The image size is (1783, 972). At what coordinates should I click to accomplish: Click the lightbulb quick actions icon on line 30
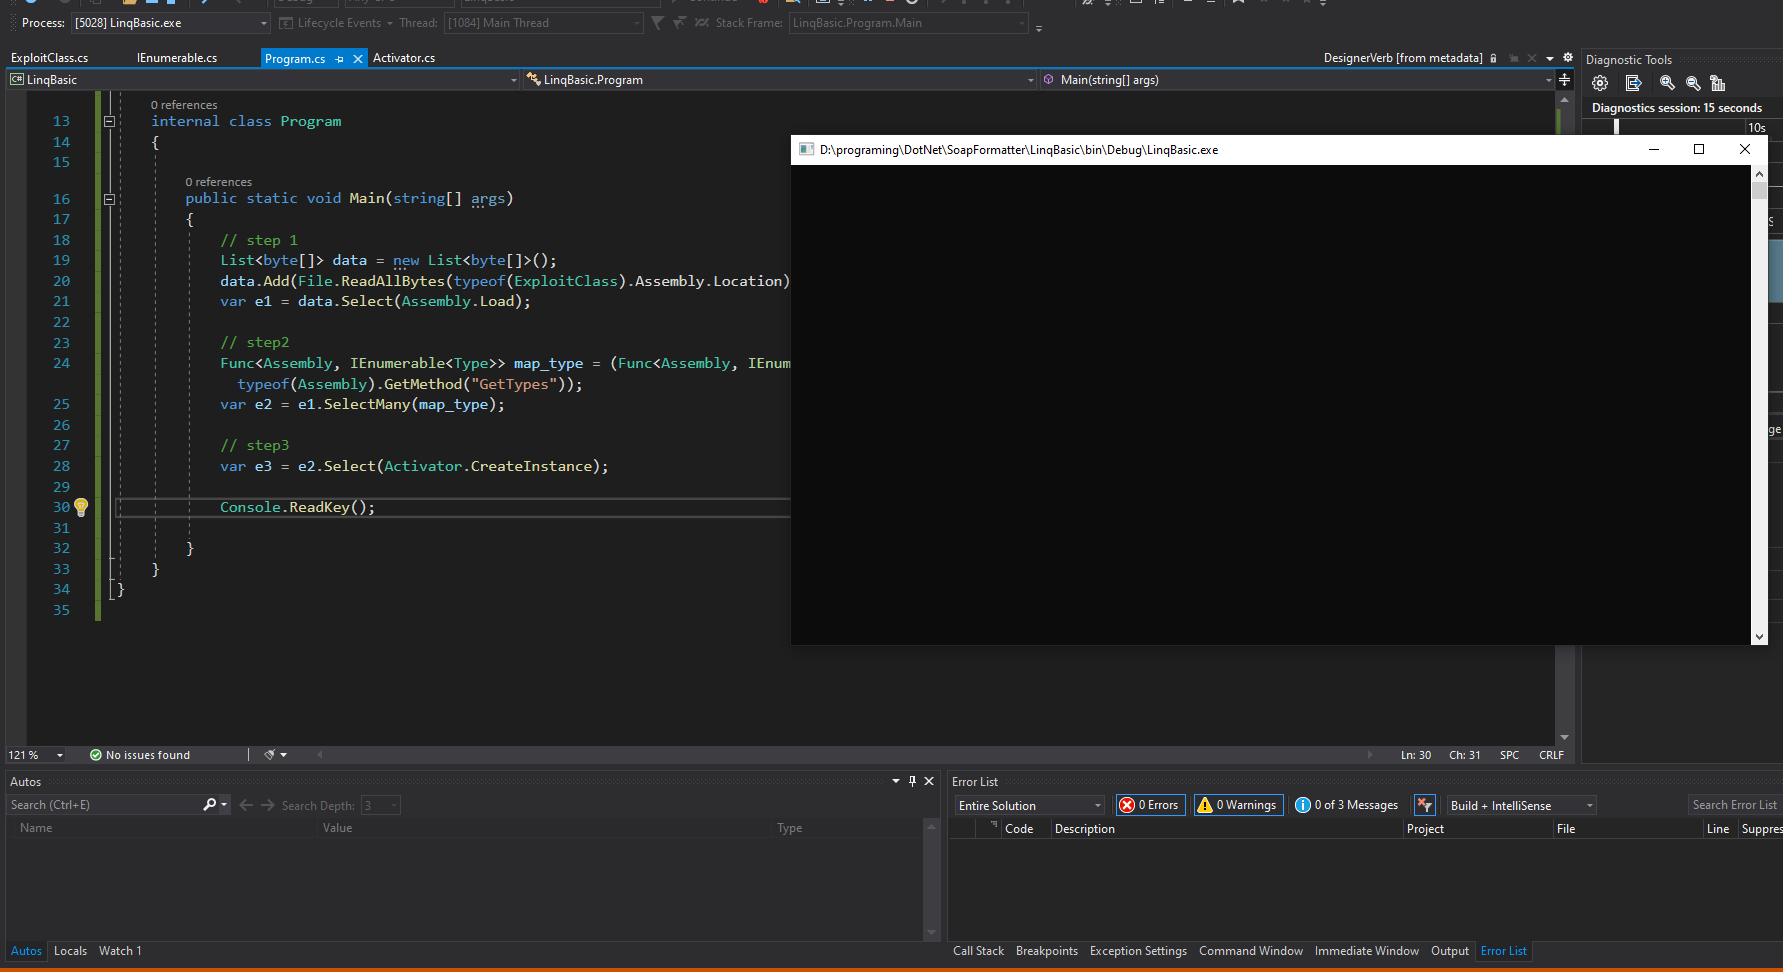(81, 507)
